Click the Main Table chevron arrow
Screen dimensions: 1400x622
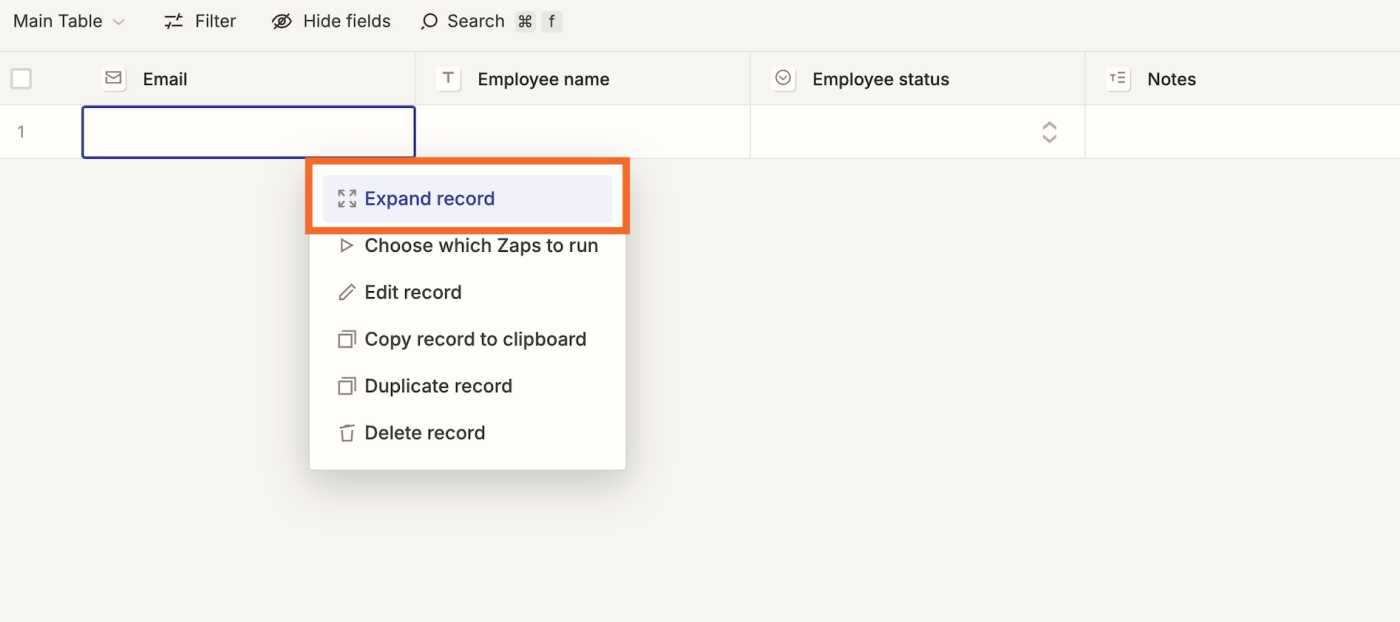point(119,22)
